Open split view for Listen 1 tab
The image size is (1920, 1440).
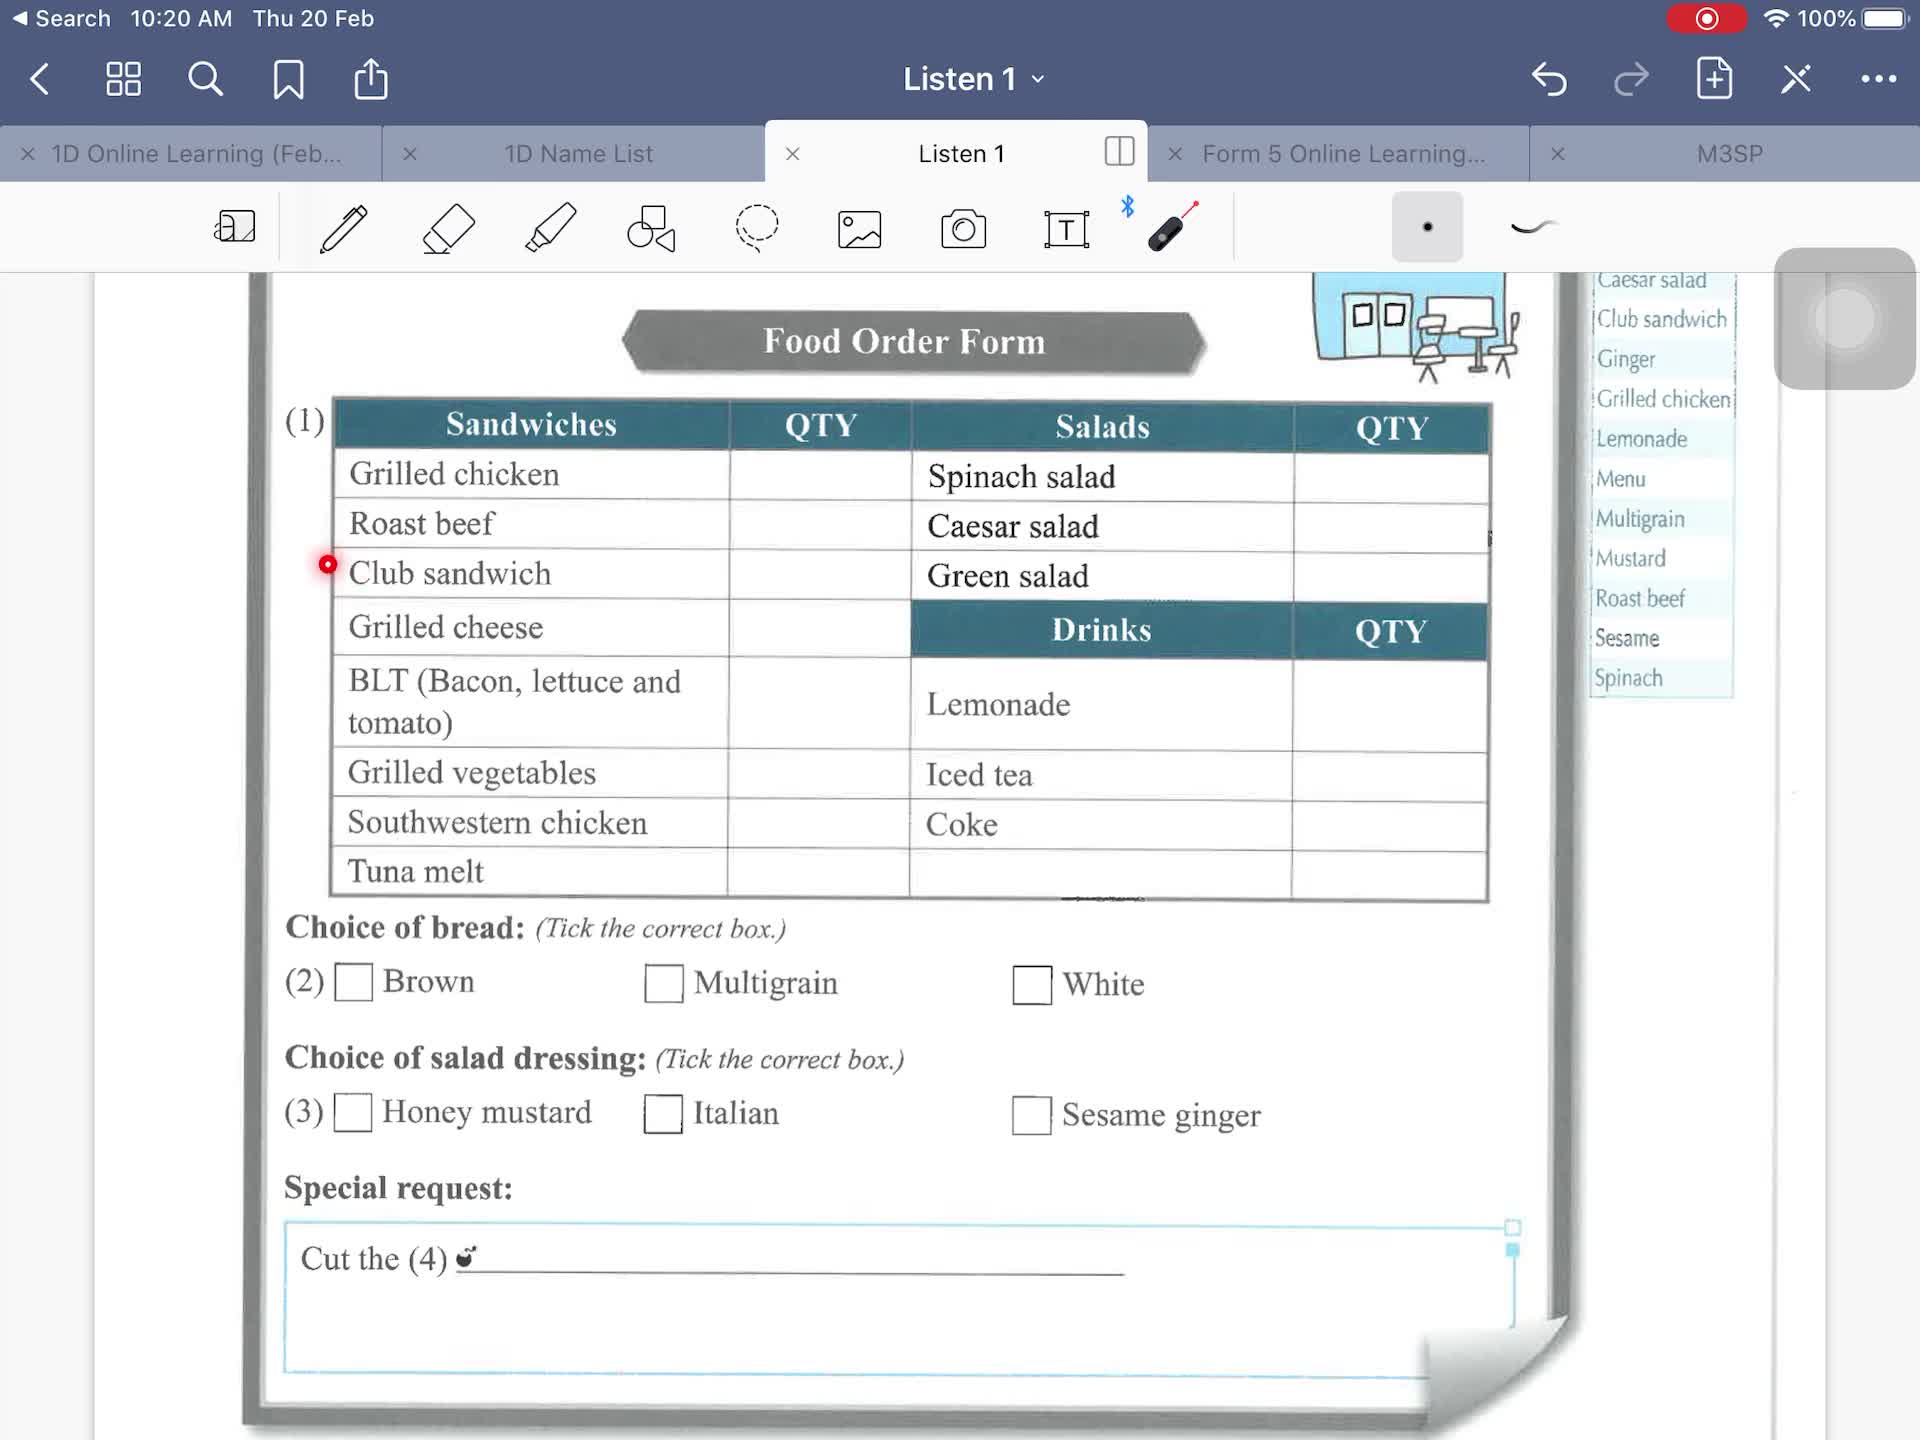1119,152
